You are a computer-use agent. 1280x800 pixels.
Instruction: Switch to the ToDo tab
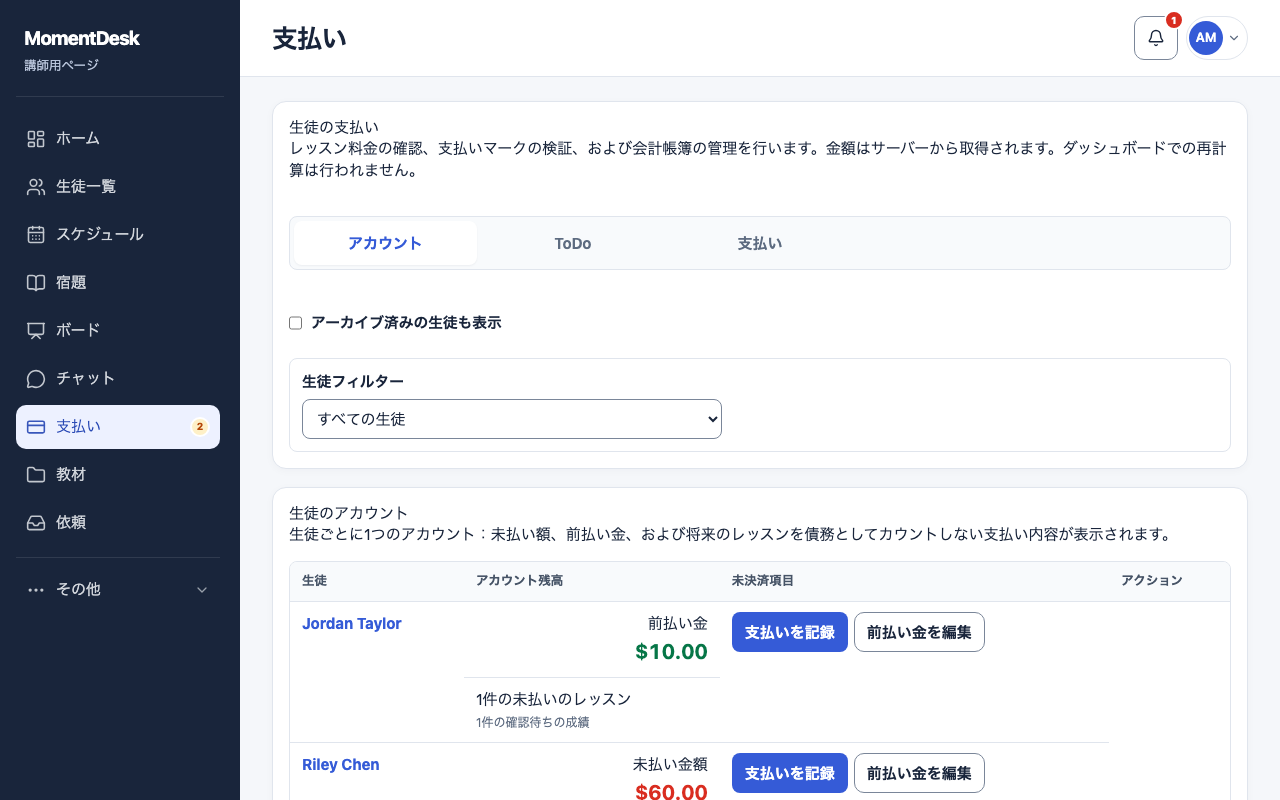(573, 243)
